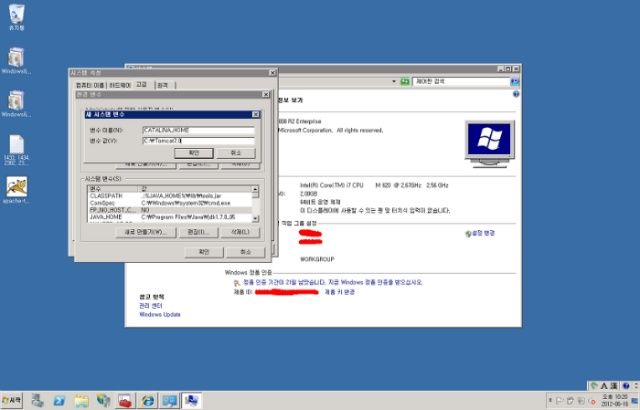Select the CLASSPATH system variable row
640x410 pixels.
pyautogui.click(x=170, y=196)
